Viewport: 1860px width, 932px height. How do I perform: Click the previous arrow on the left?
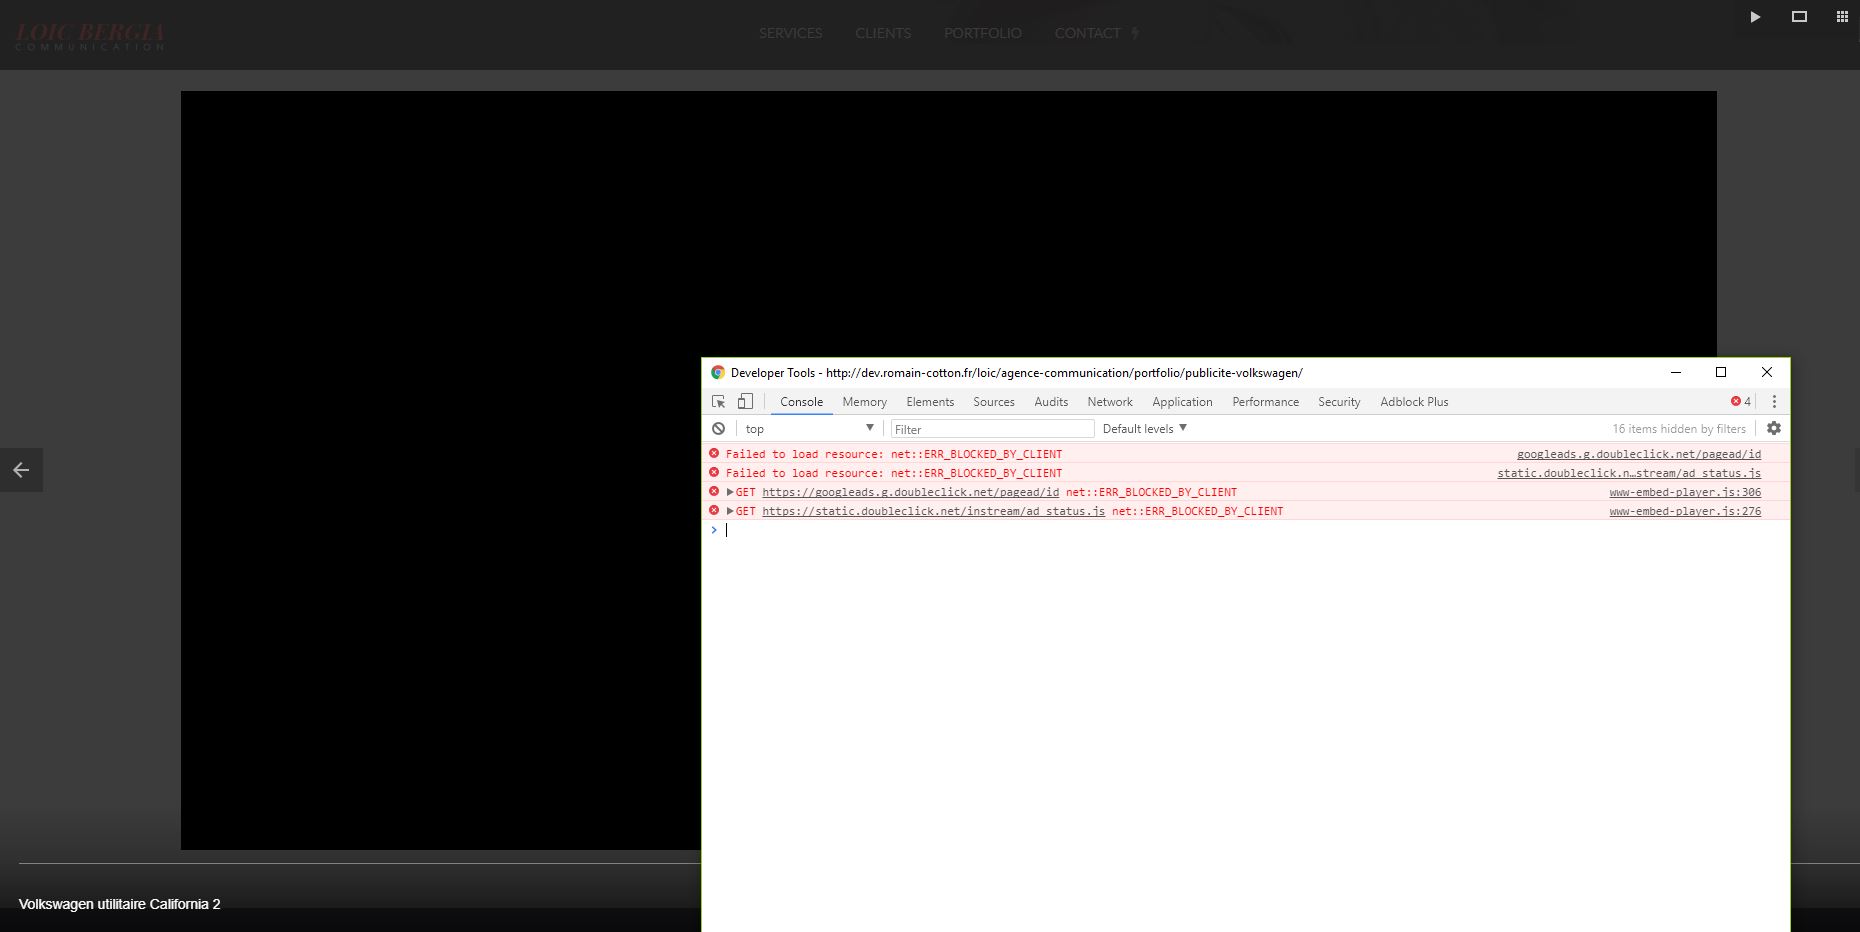21,470
